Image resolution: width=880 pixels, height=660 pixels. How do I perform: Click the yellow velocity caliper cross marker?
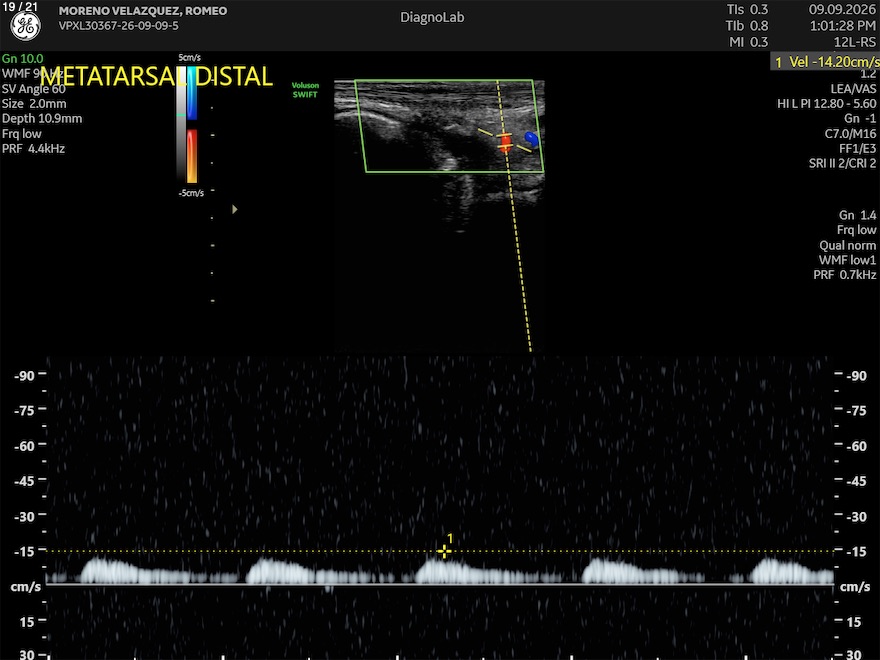(444, 552)
